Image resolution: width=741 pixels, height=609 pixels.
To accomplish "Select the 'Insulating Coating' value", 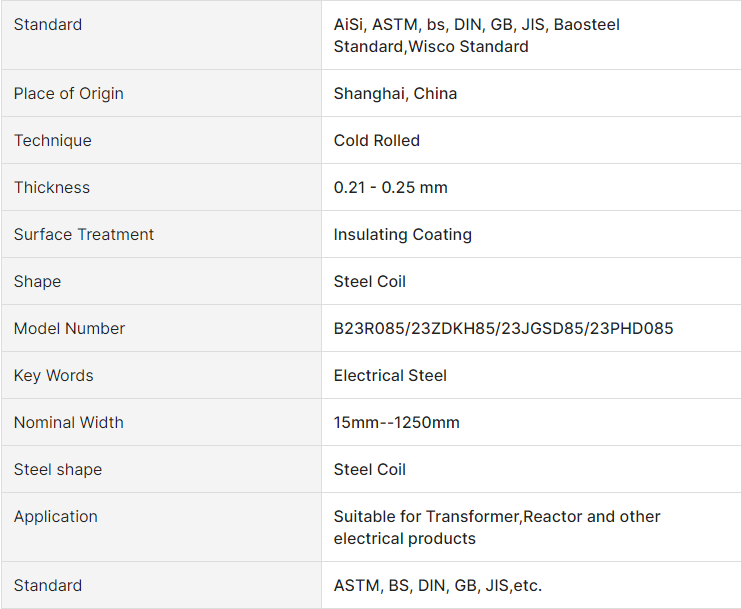I will point(403,234).
